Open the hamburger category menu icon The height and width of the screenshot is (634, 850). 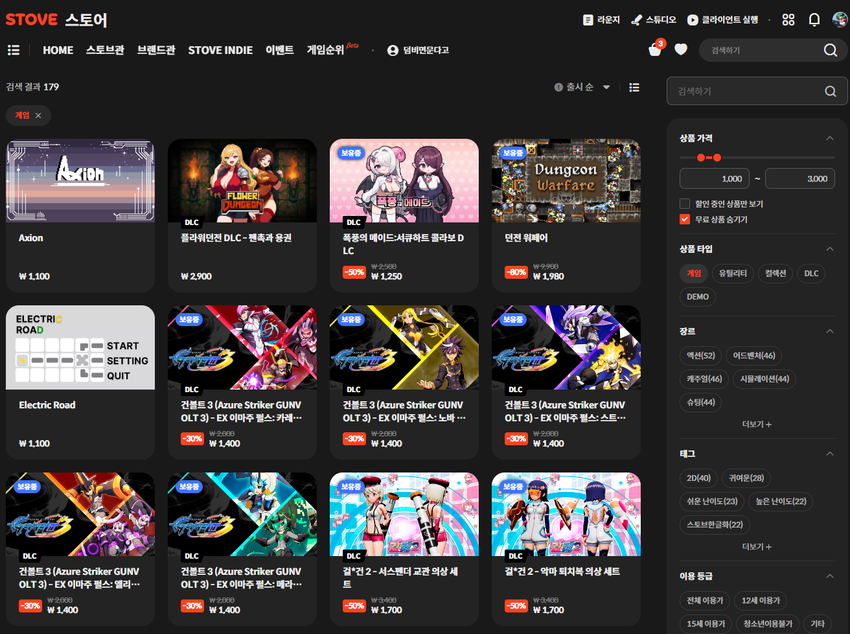click(14, 50)
